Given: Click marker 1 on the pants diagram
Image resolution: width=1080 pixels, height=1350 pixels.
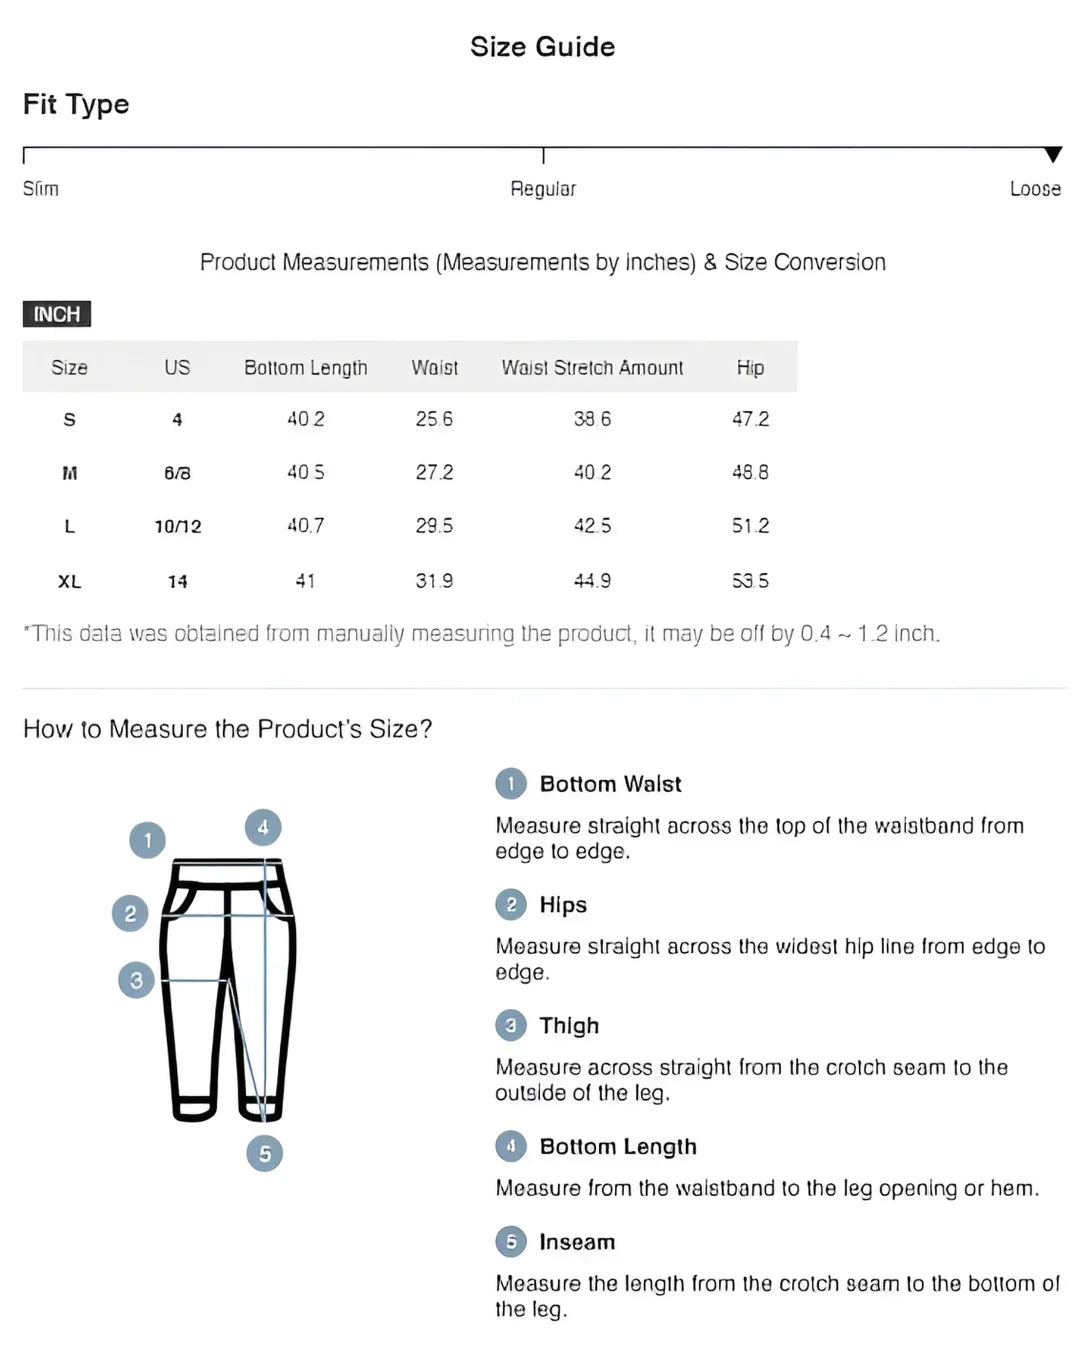Looking at the screenshot, I should 148,840.
